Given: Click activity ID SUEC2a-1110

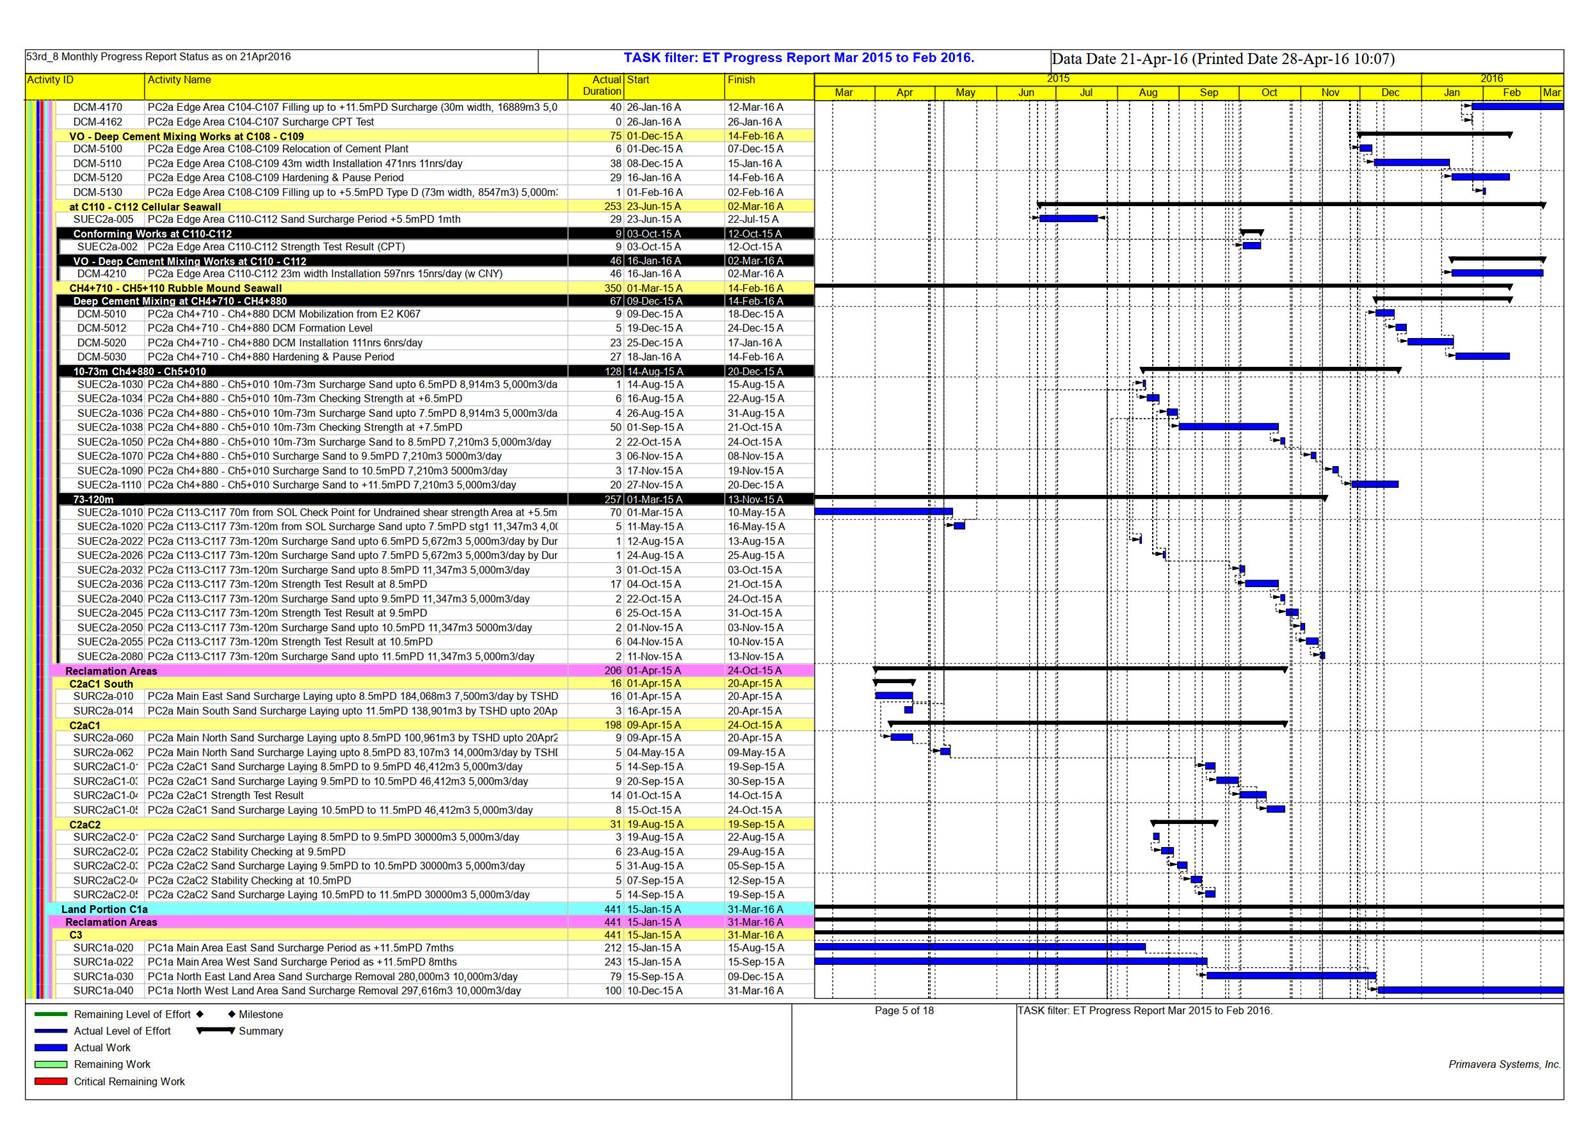Looking at the screenshot, I should (x=111, y=485).
